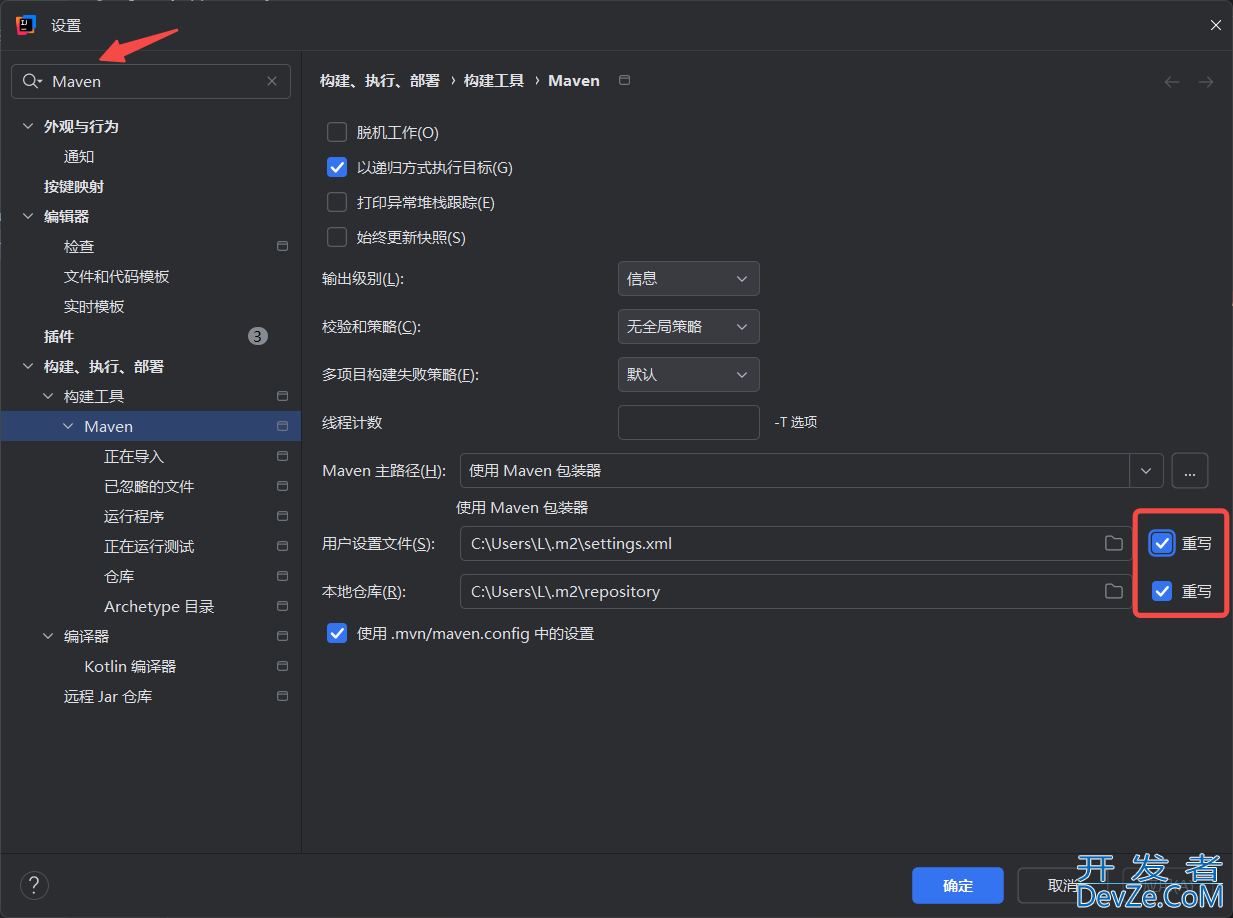
Task: Collapse the 编辑器 tree node
Action: pos(28,217)
